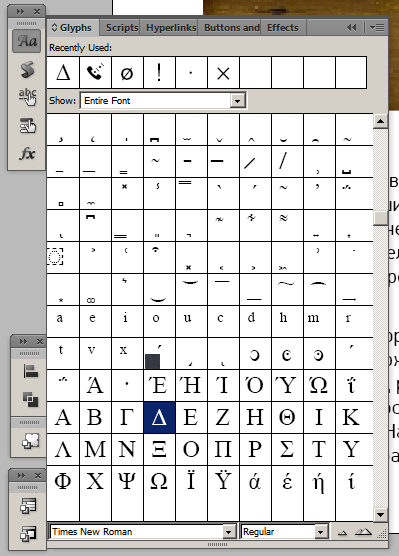
Task: Select the Greek Xi (Ξ) glyph
Action: click(159, 449)
